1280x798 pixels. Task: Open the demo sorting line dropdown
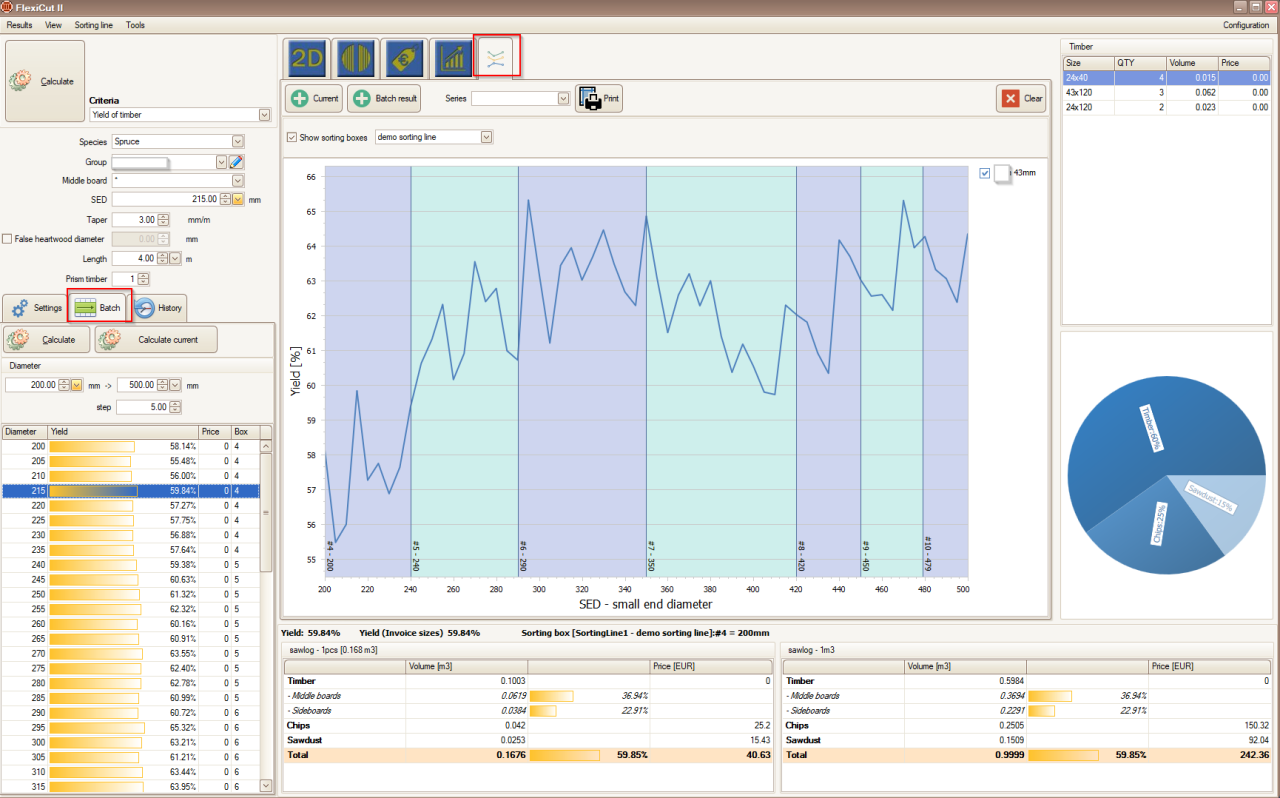[x=487, y=137]
